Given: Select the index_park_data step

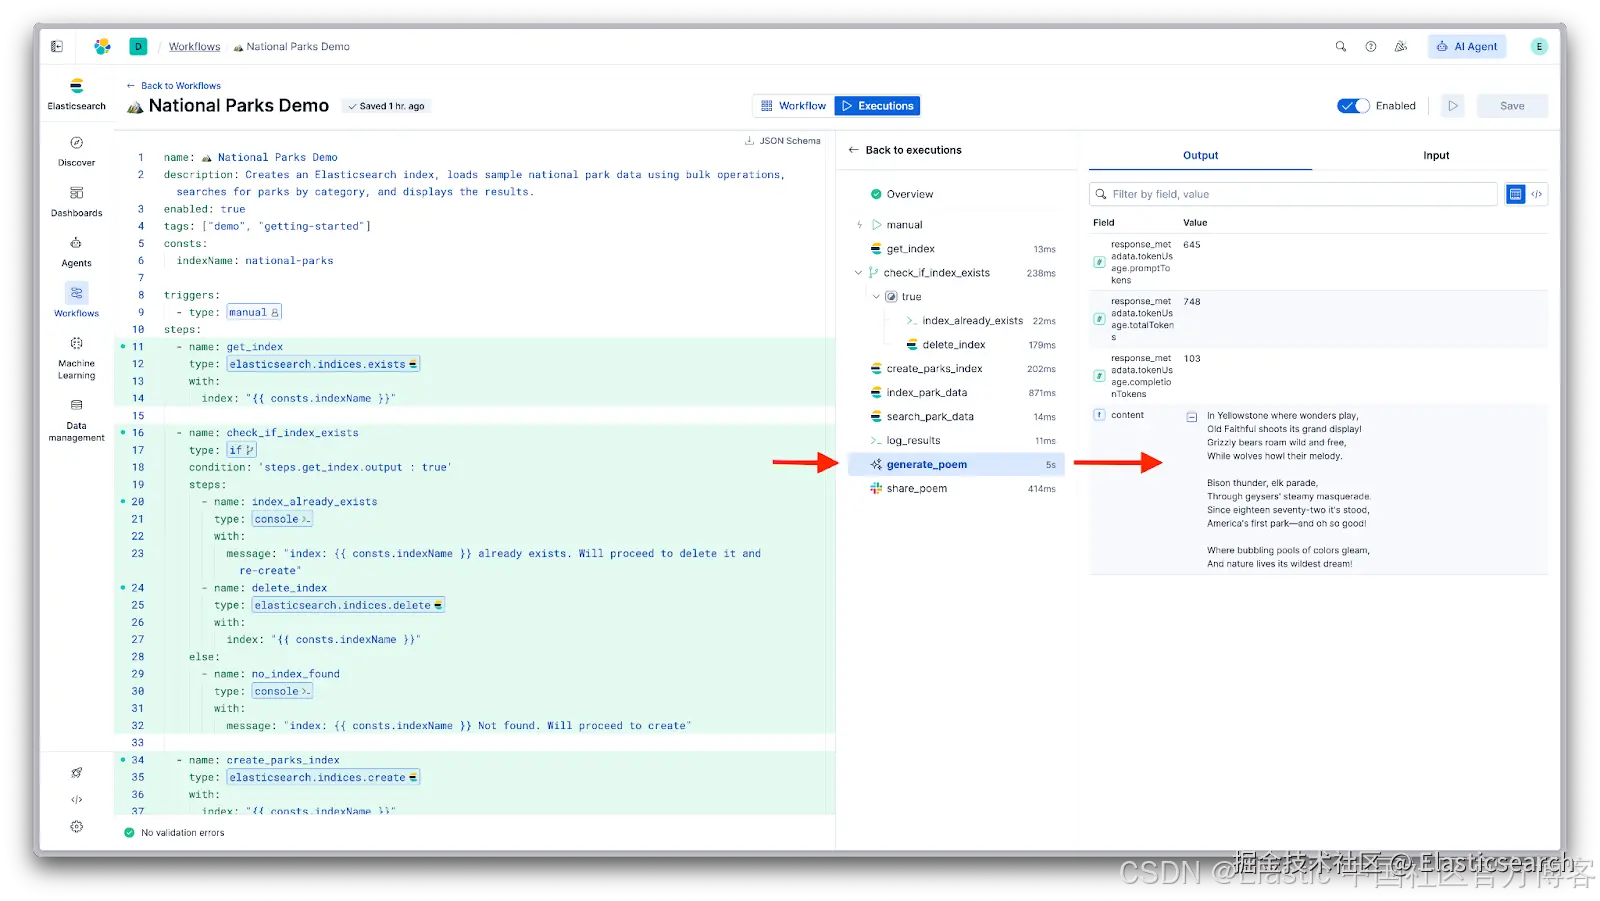Looking at the screenshot, I should 956,393.
